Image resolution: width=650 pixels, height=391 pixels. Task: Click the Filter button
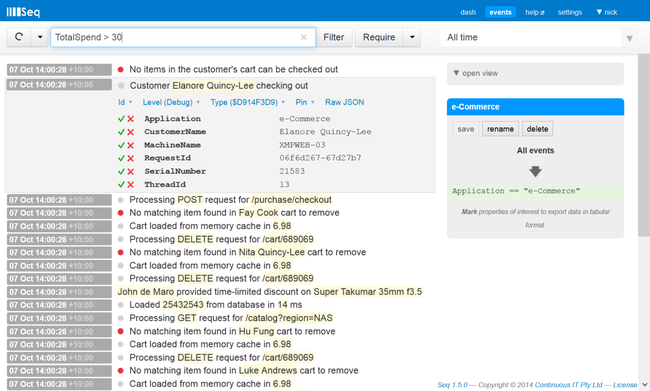(334, 37)
